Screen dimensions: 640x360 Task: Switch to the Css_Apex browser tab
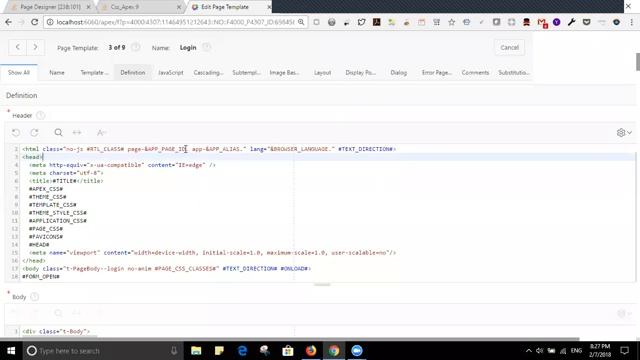coord(139,7)
